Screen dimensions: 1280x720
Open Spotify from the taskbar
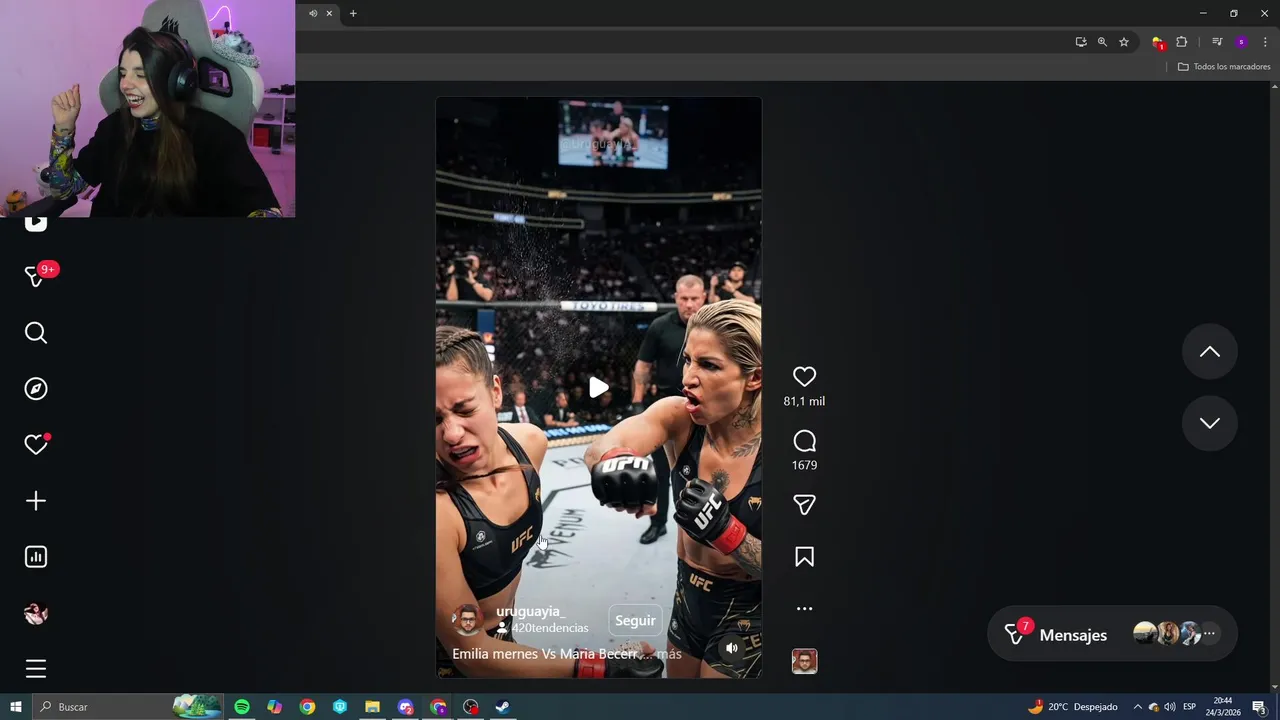(242, 707)
